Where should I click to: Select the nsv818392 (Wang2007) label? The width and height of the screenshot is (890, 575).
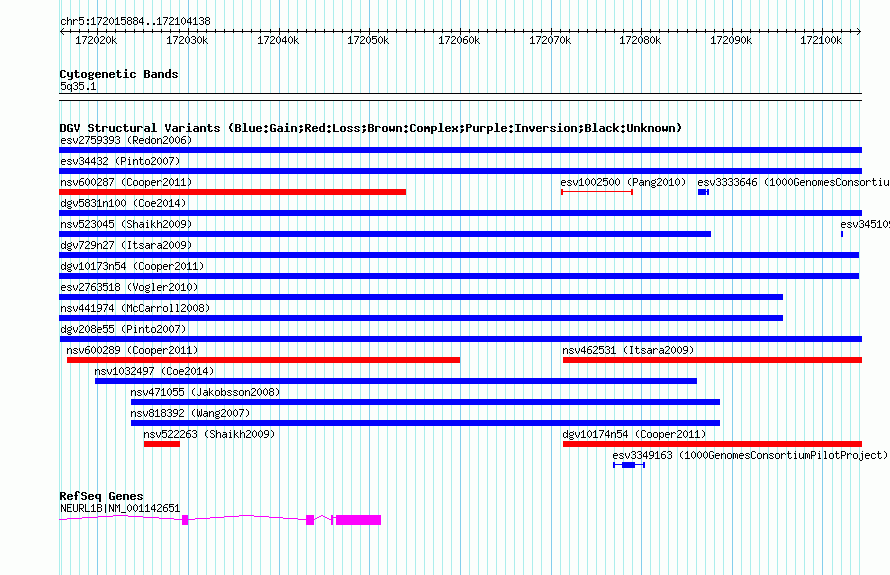click(x=190, y=413)
